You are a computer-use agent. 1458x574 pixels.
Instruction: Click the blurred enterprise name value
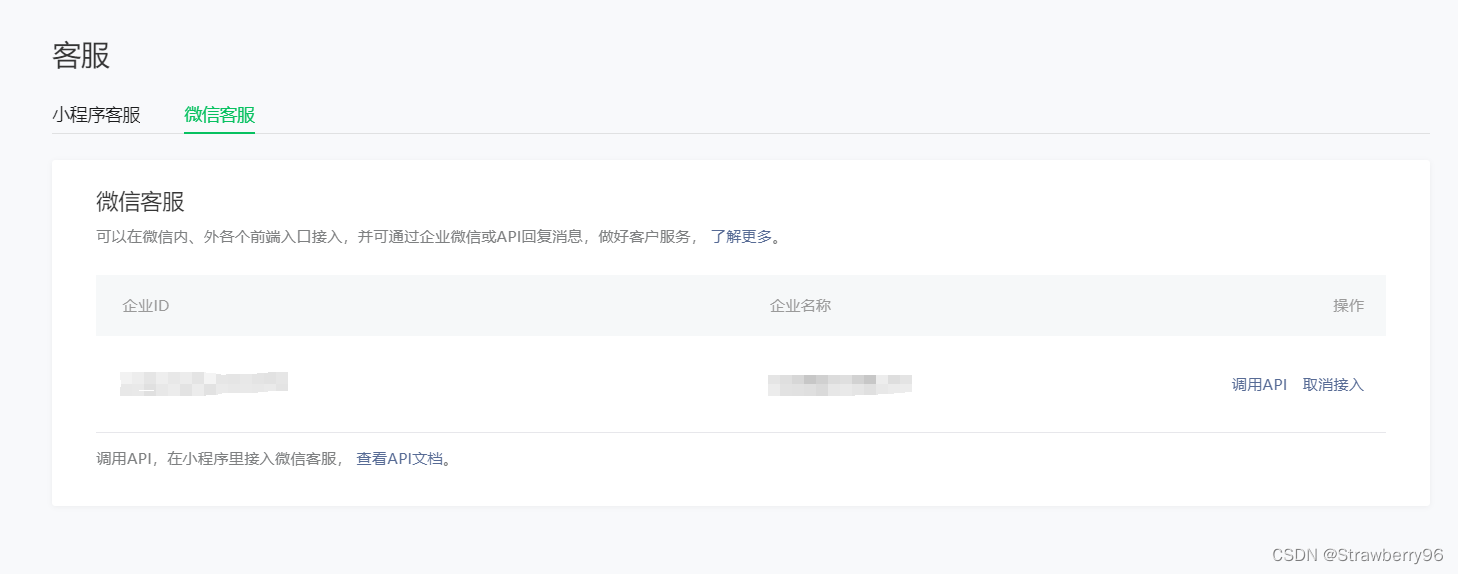pos(840,384)
